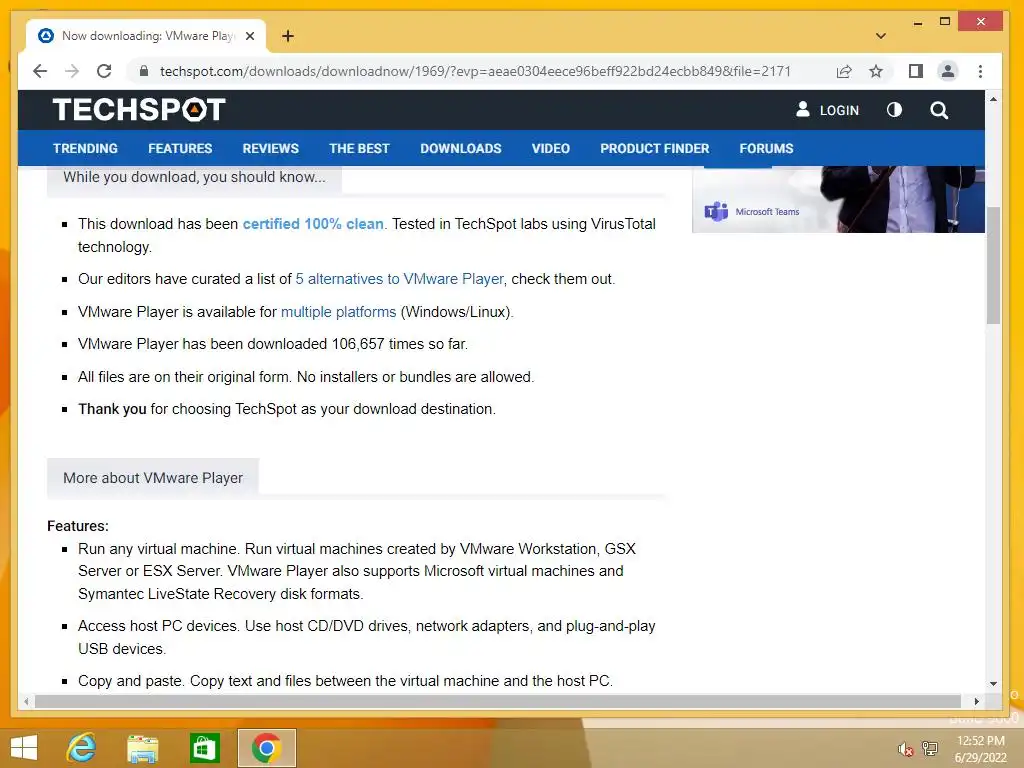
Task: Expand the tab search chevron
Action: click(880, 36)
